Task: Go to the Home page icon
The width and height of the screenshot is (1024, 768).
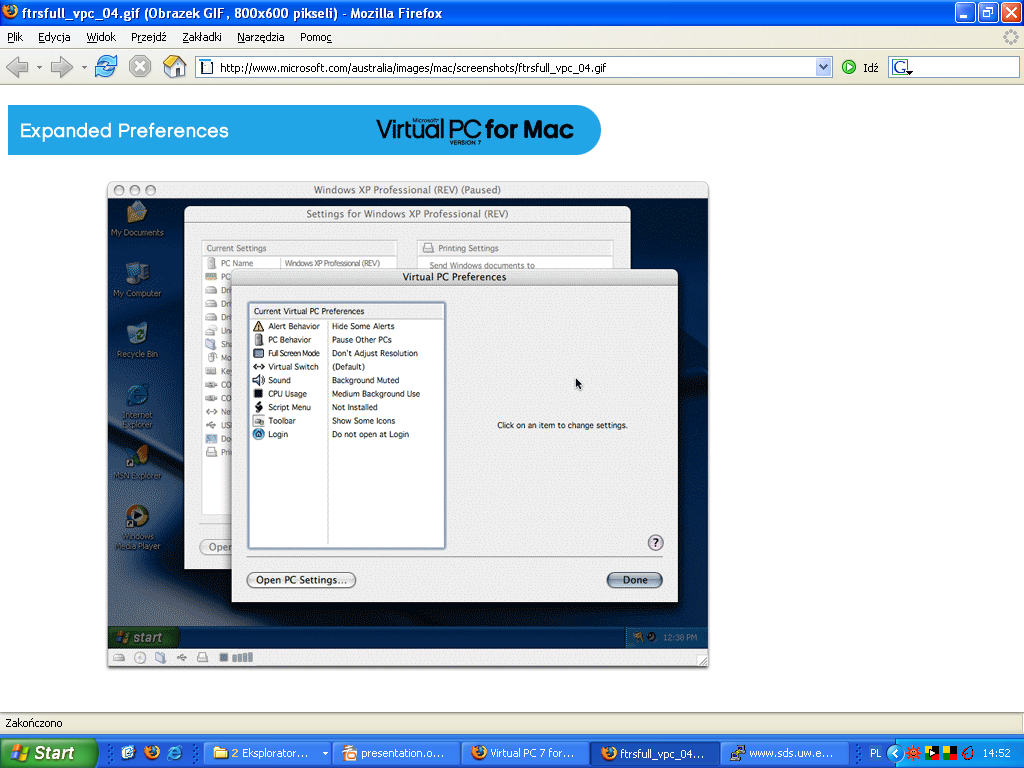Action: pos(174,66)
